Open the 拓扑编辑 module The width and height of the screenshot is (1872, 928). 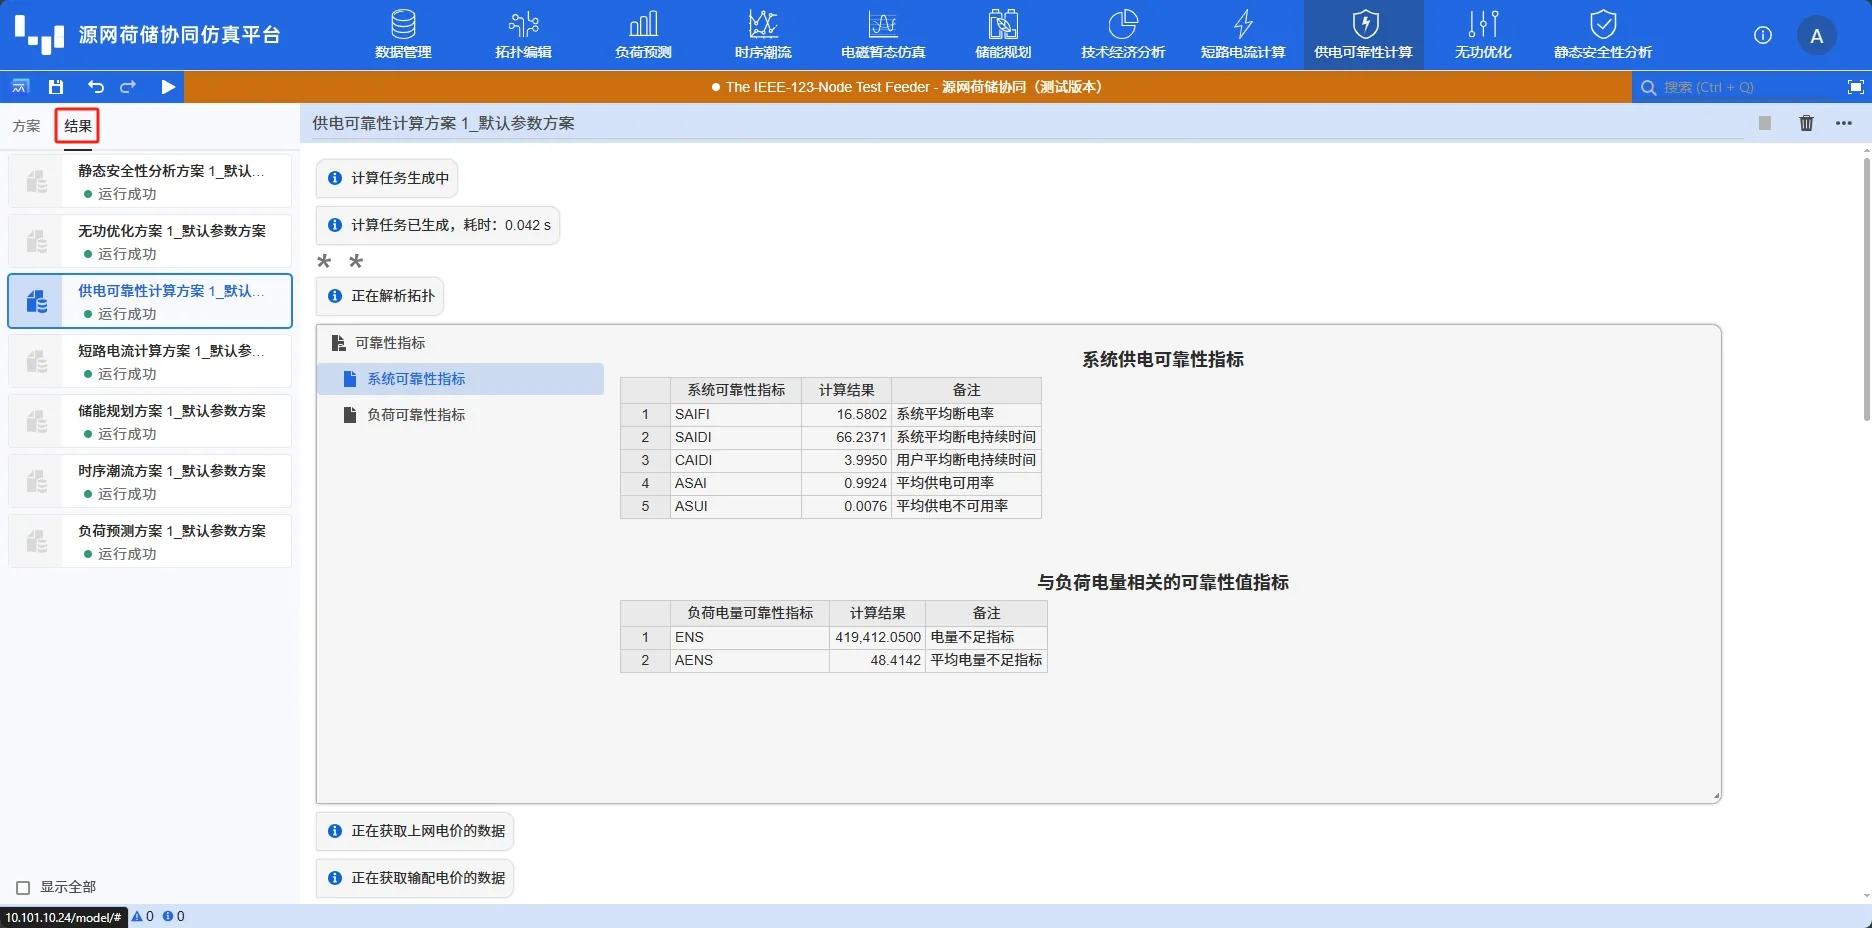pos(523,35)
